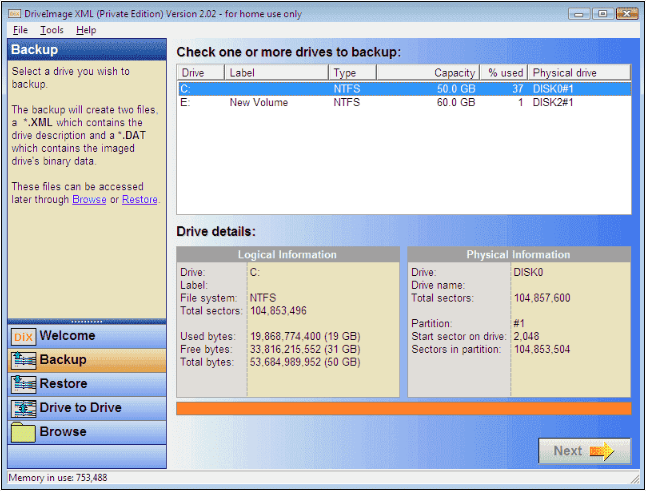Follow the Browse hyperlink in description
Image resolution: width=646 pixels, height=491 pixels.
pos(89,200)
